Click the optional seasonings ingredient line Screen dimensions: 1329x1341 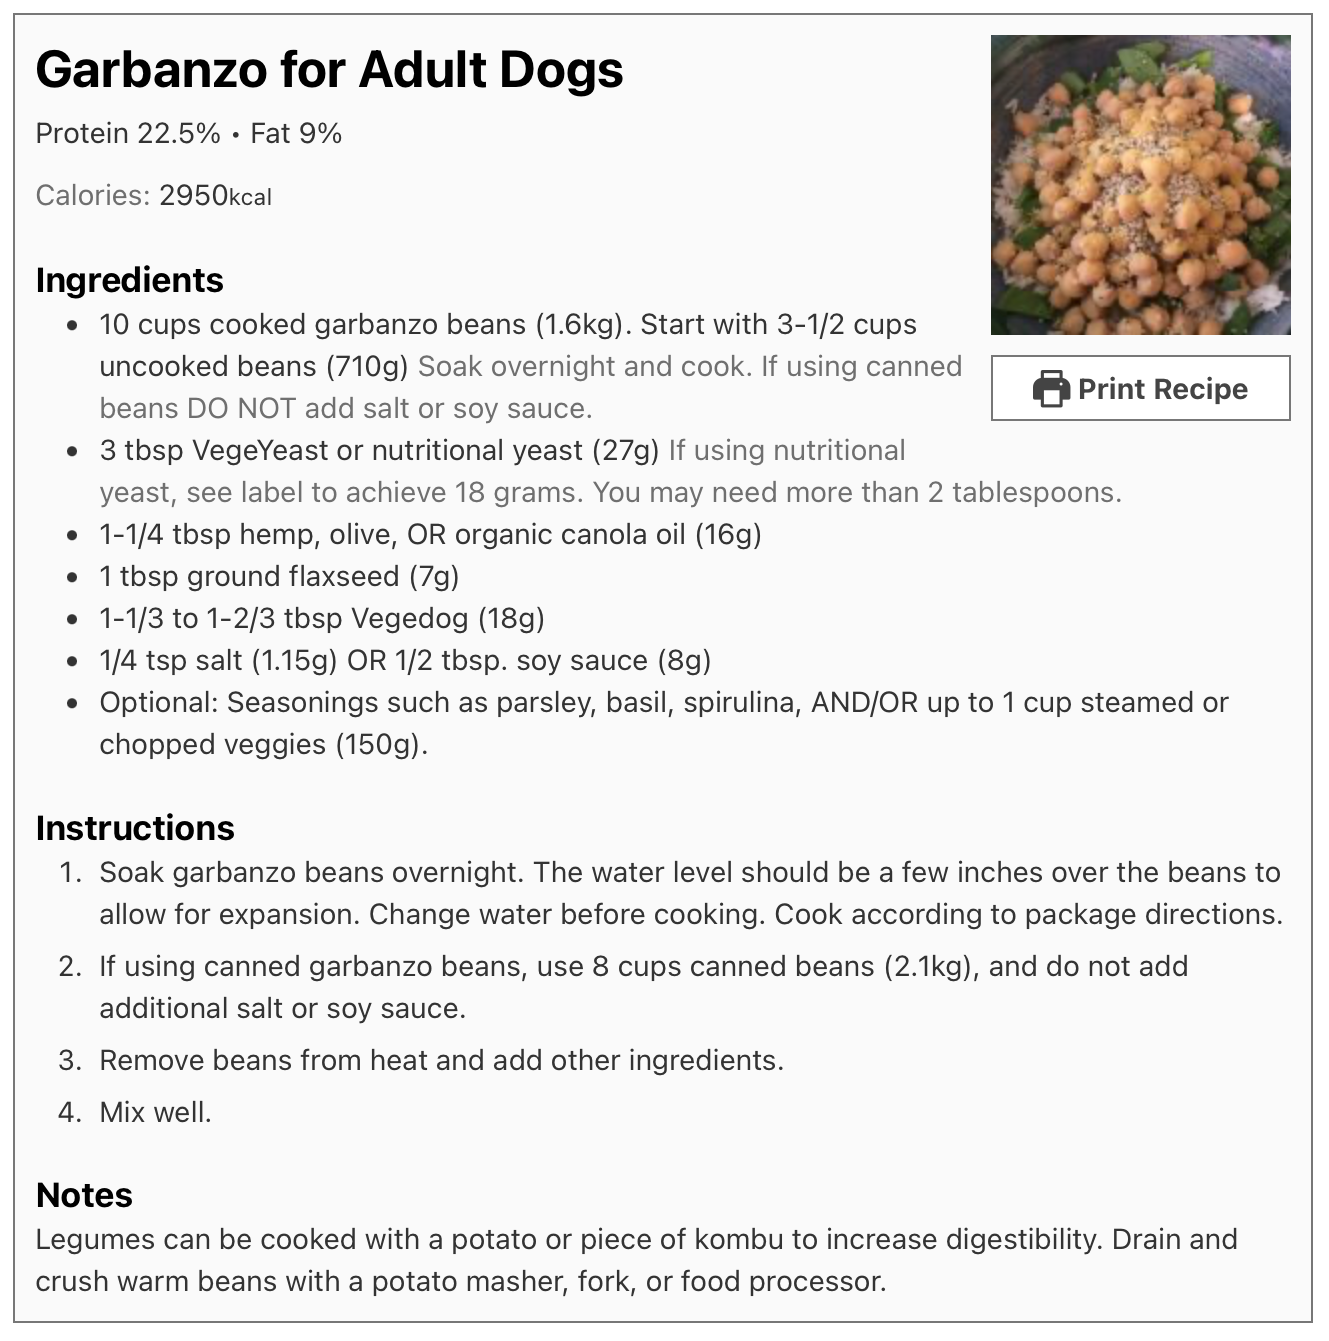[x=662, y=703]
